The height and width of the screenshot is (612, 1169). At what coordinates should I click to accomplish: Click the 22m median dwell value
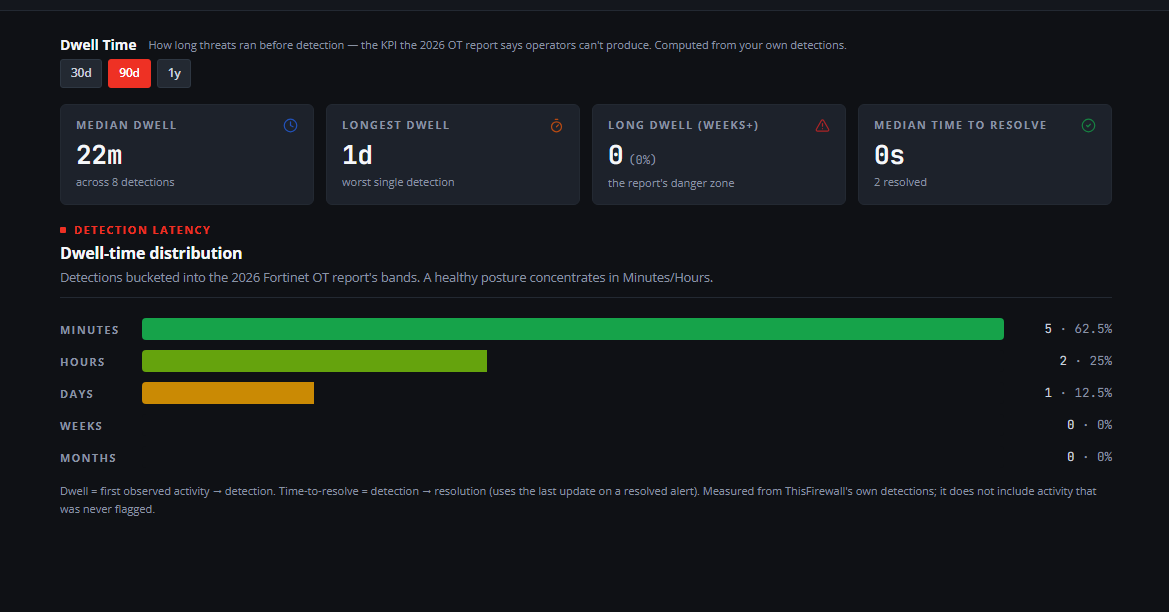pos(99,155)
